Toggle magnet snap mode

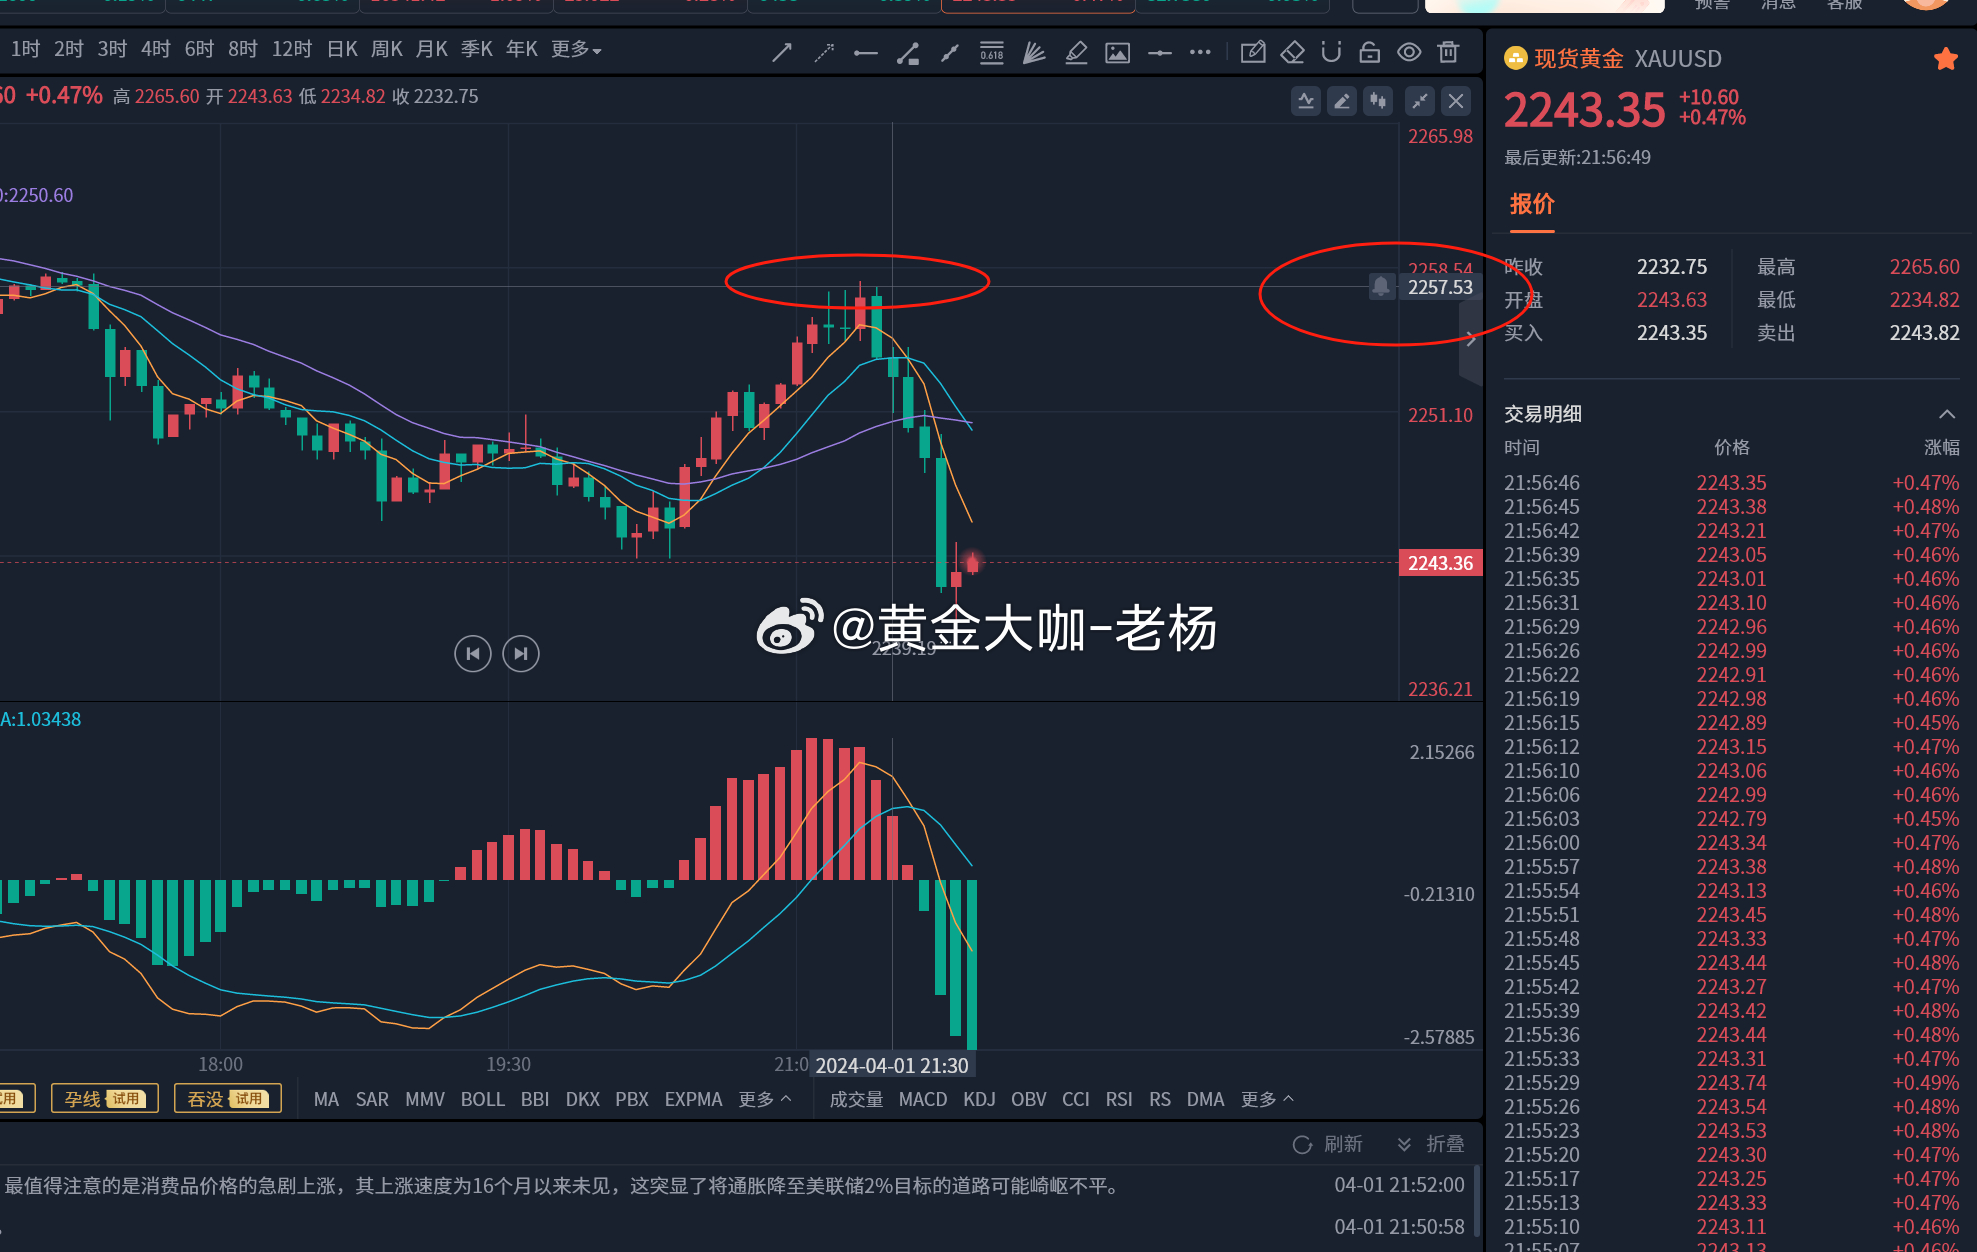point(1331,52)
